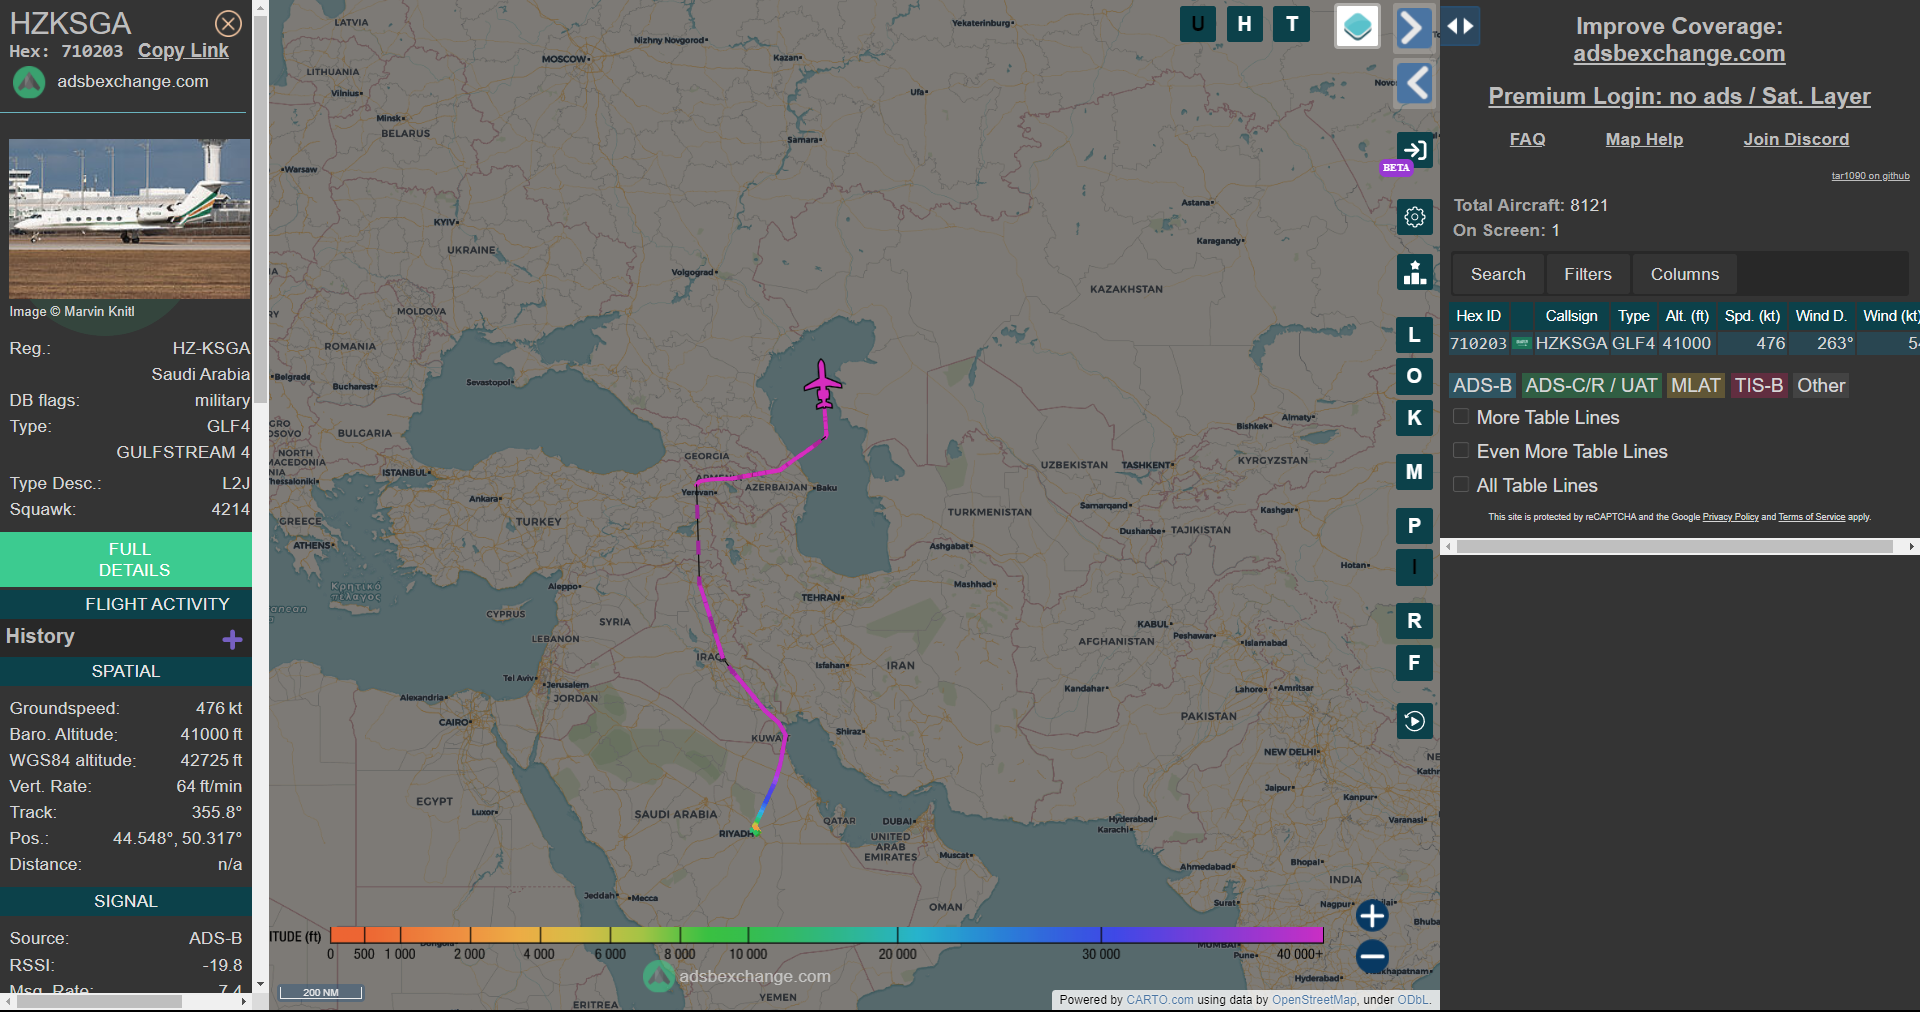
Task: Open Premium Login link
Action: pyautogui.click(x=1679, y=96)
